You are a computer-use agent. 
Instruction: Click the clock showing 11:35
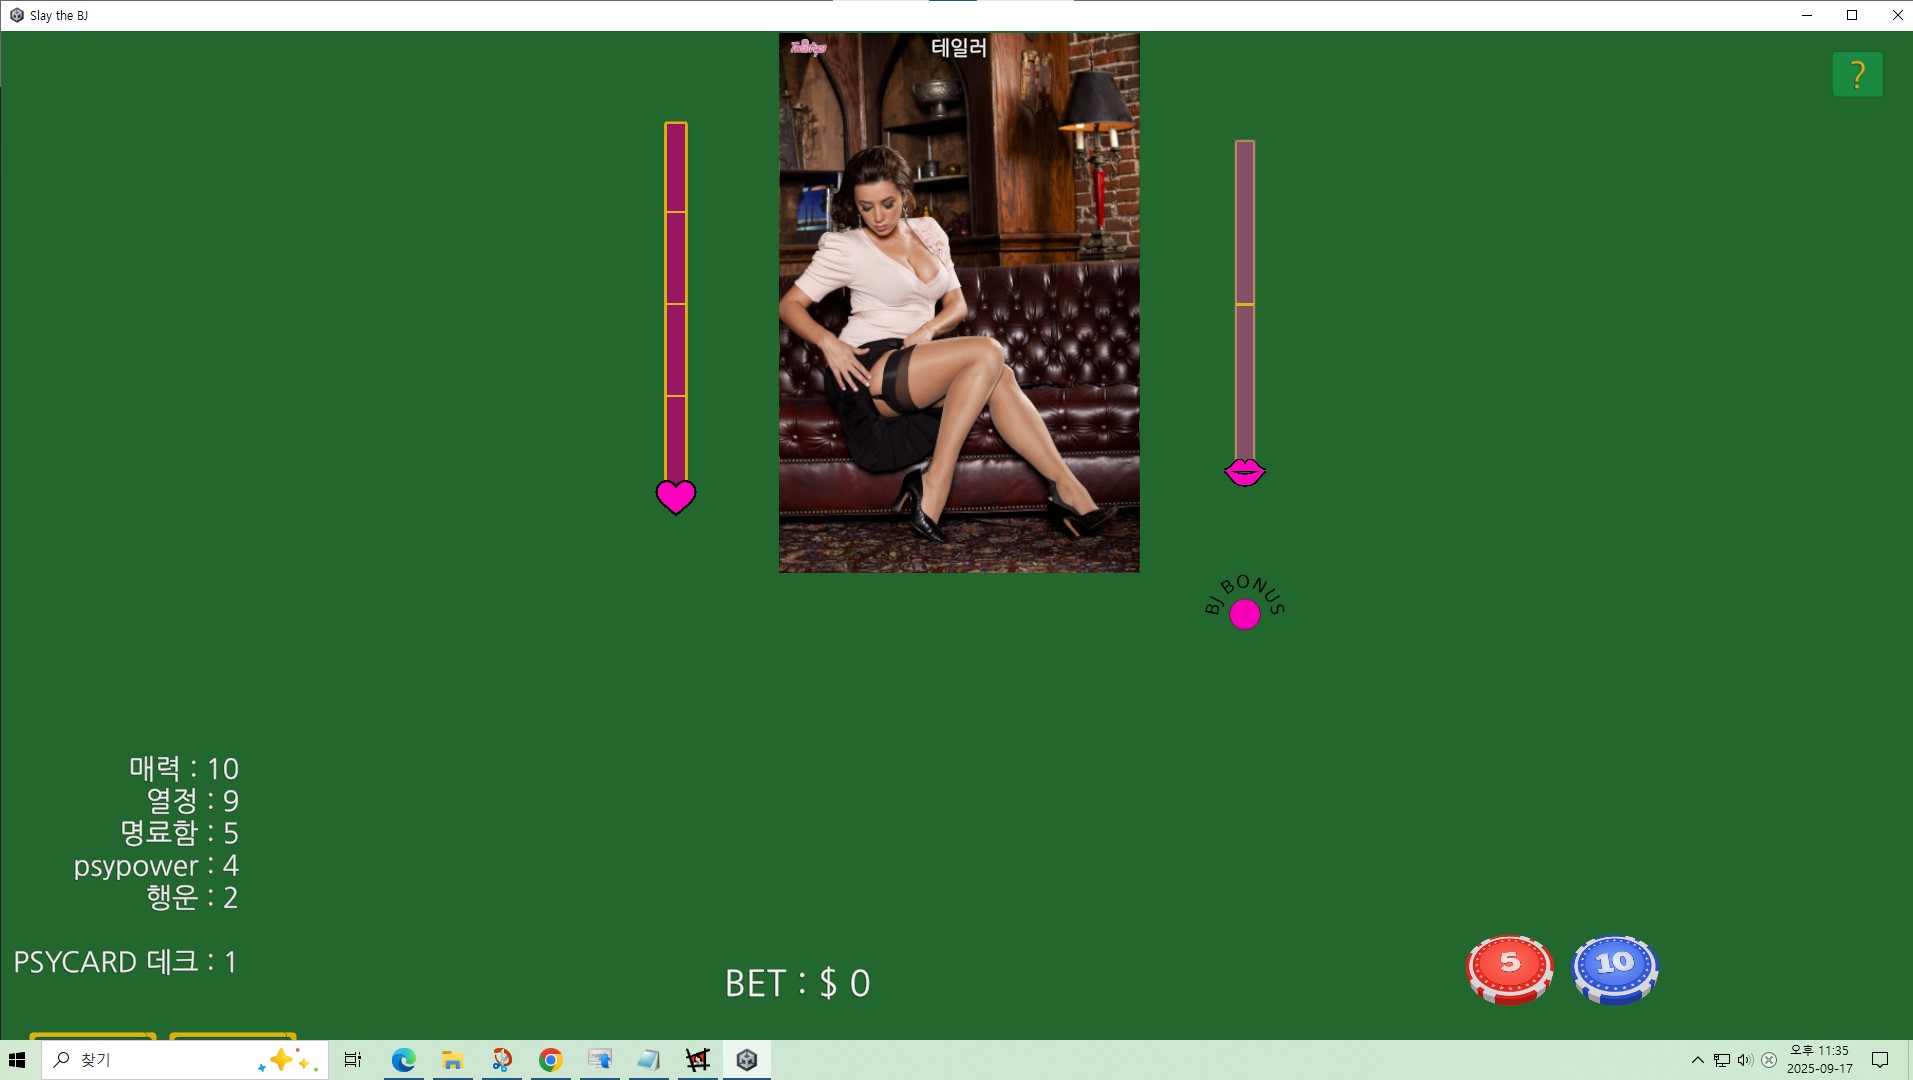1819,1059
